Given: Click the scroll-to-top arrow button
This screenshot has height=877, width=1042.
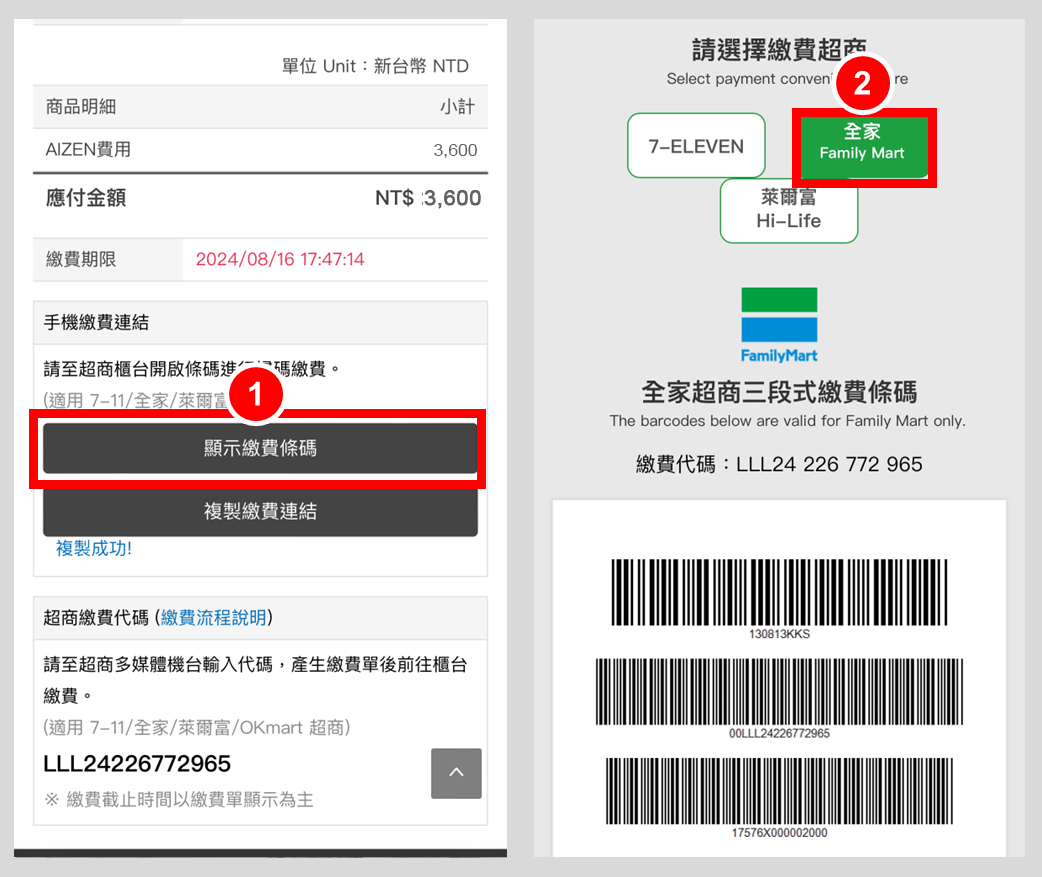Looking at the screenshot, I should [x=456, y=773].
